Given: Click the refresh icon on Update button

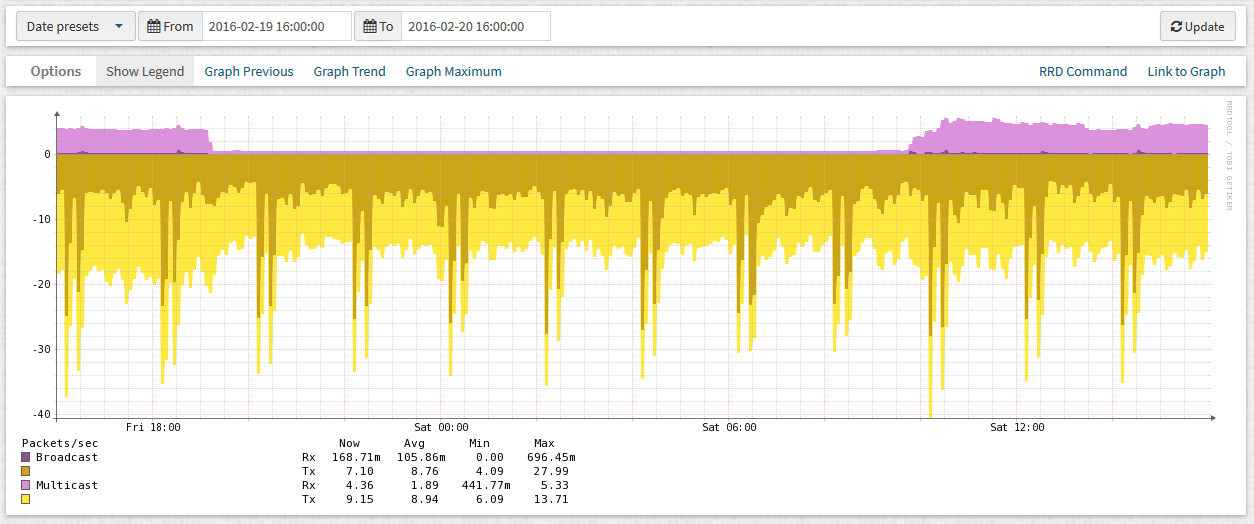Looking at the screenshot, I should [x=1176, y=27].
